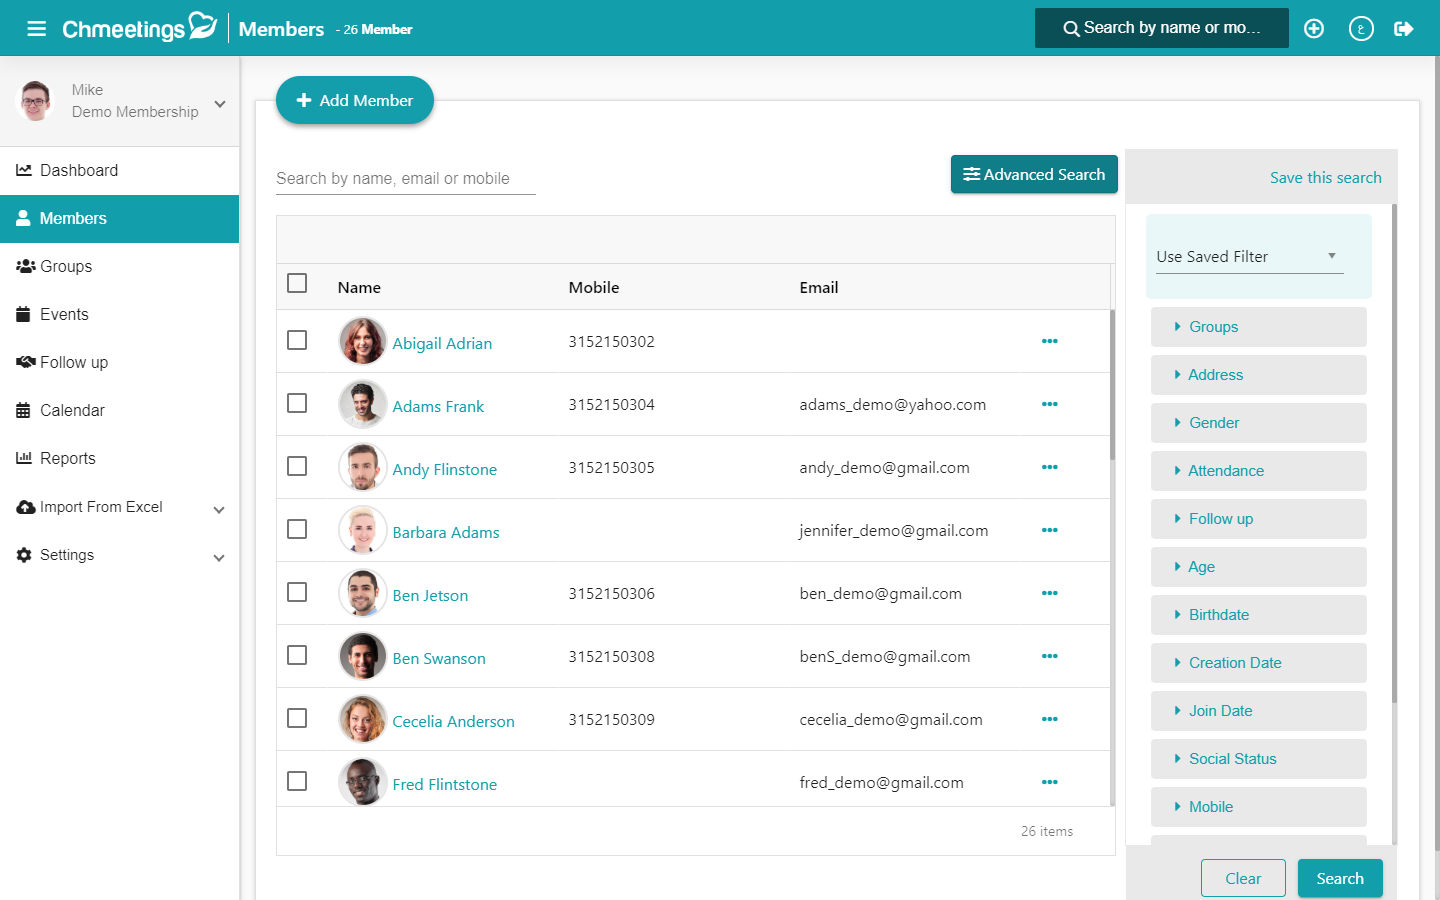Image resolution: width=1440 pixels, height=900 pixels.
Task: Open the three-dots menu for Adams Frank
Action: tap(1049, 404)
